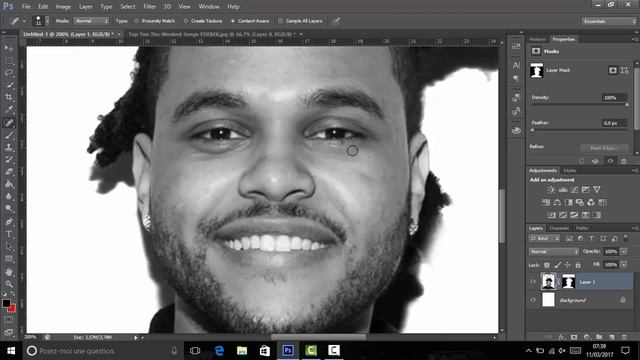Select the Crop tool
Screen dimensions: 640x360
pos(9,98)
